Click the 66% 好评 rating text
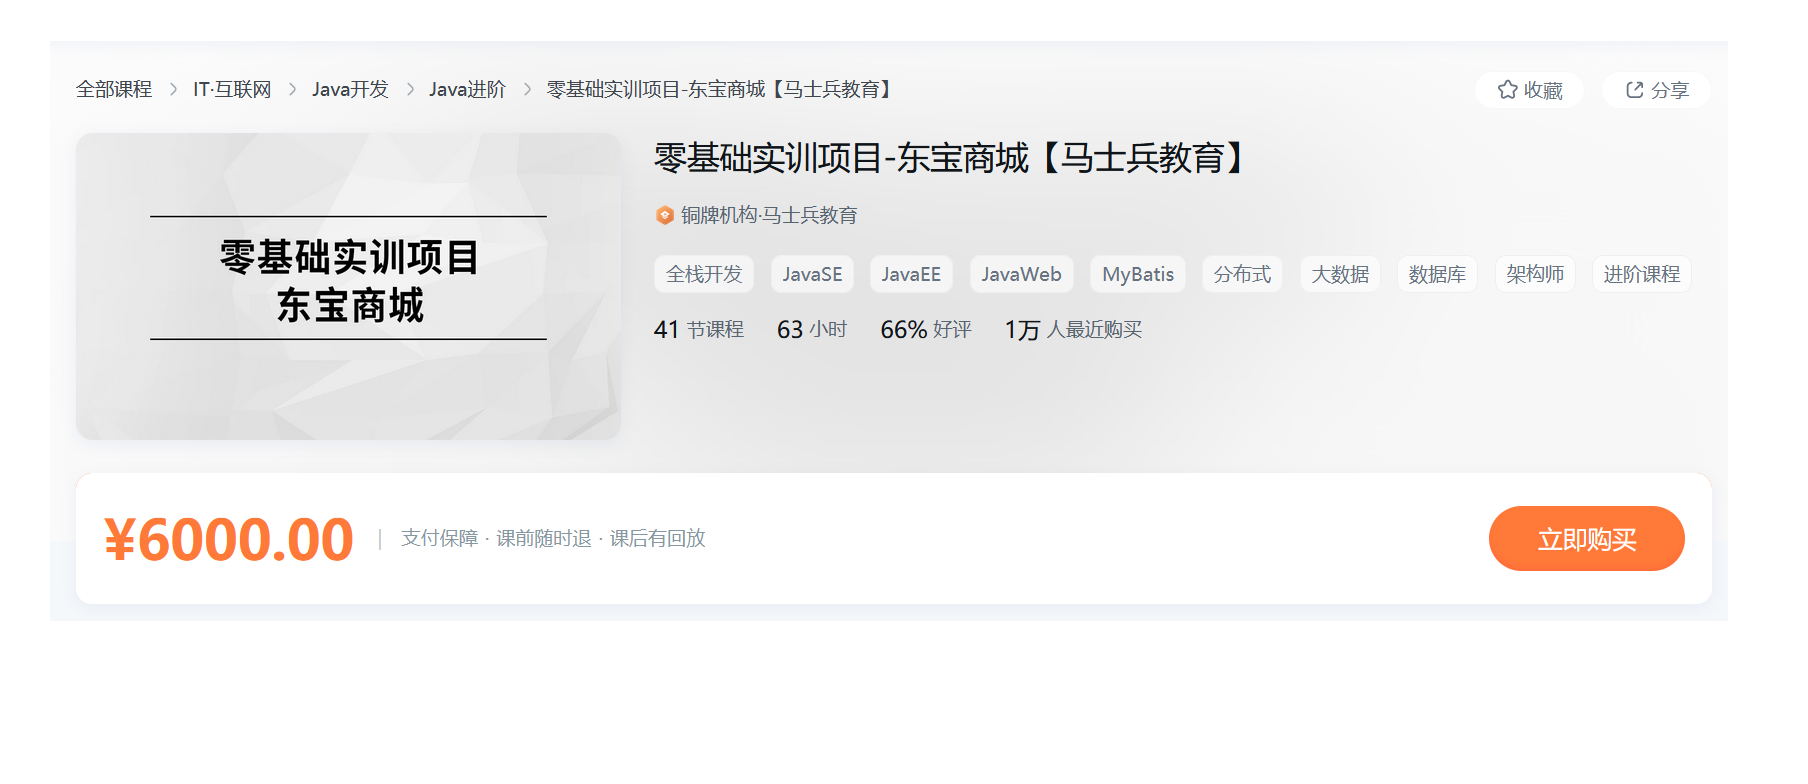The image size is (1808, 784). click(x=926, y=329)
